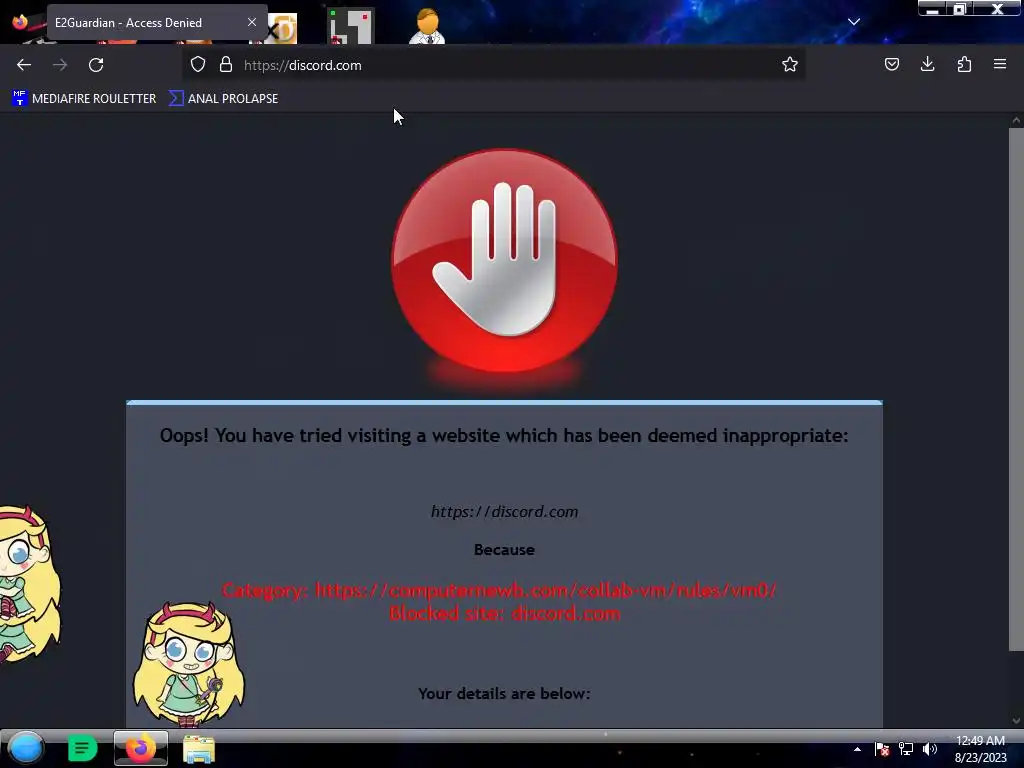Click the Firefox taskbar button
This screenshot has height=768, width=1024.
[140, 748]
